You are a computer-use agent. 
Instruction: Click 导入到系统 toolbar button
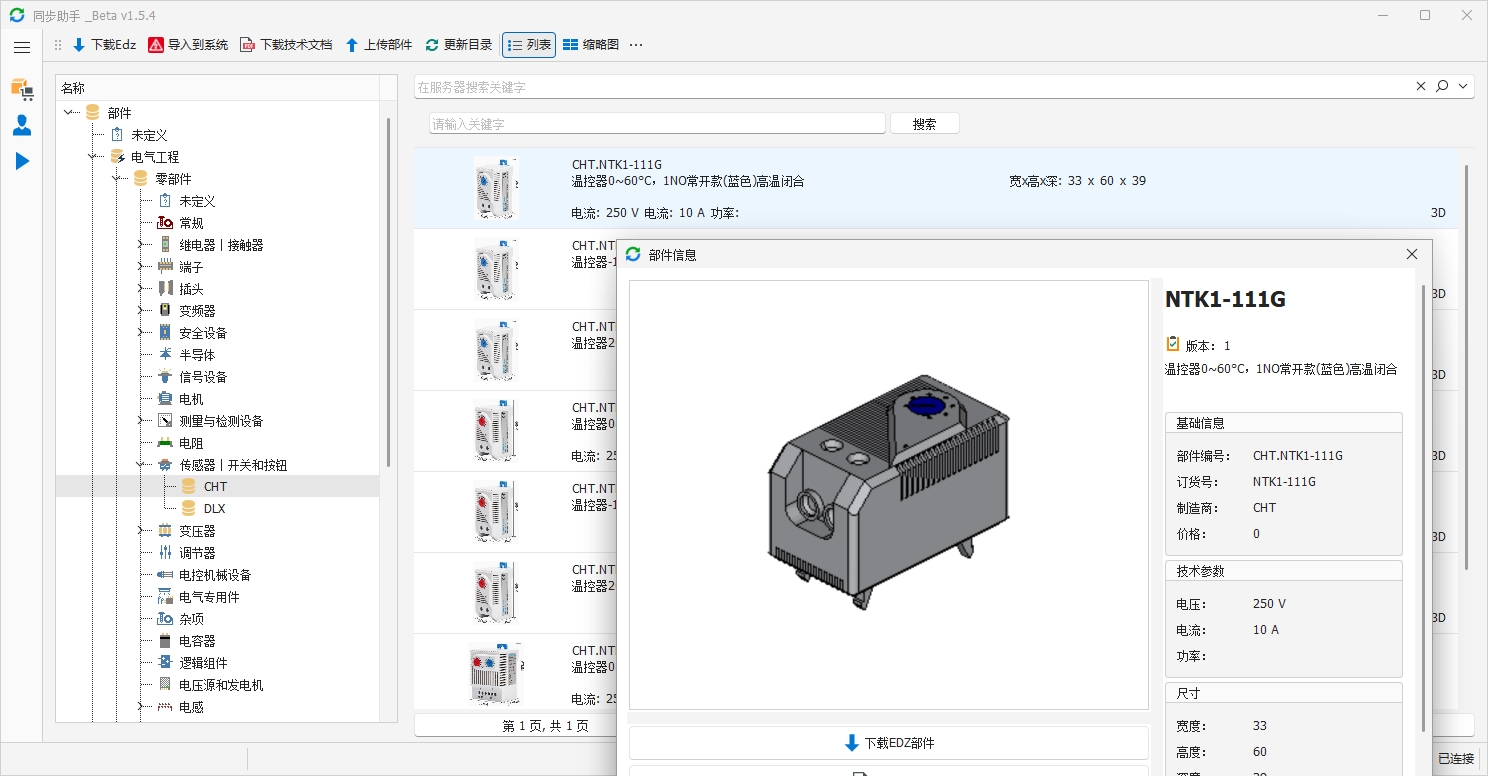(188, 45)
